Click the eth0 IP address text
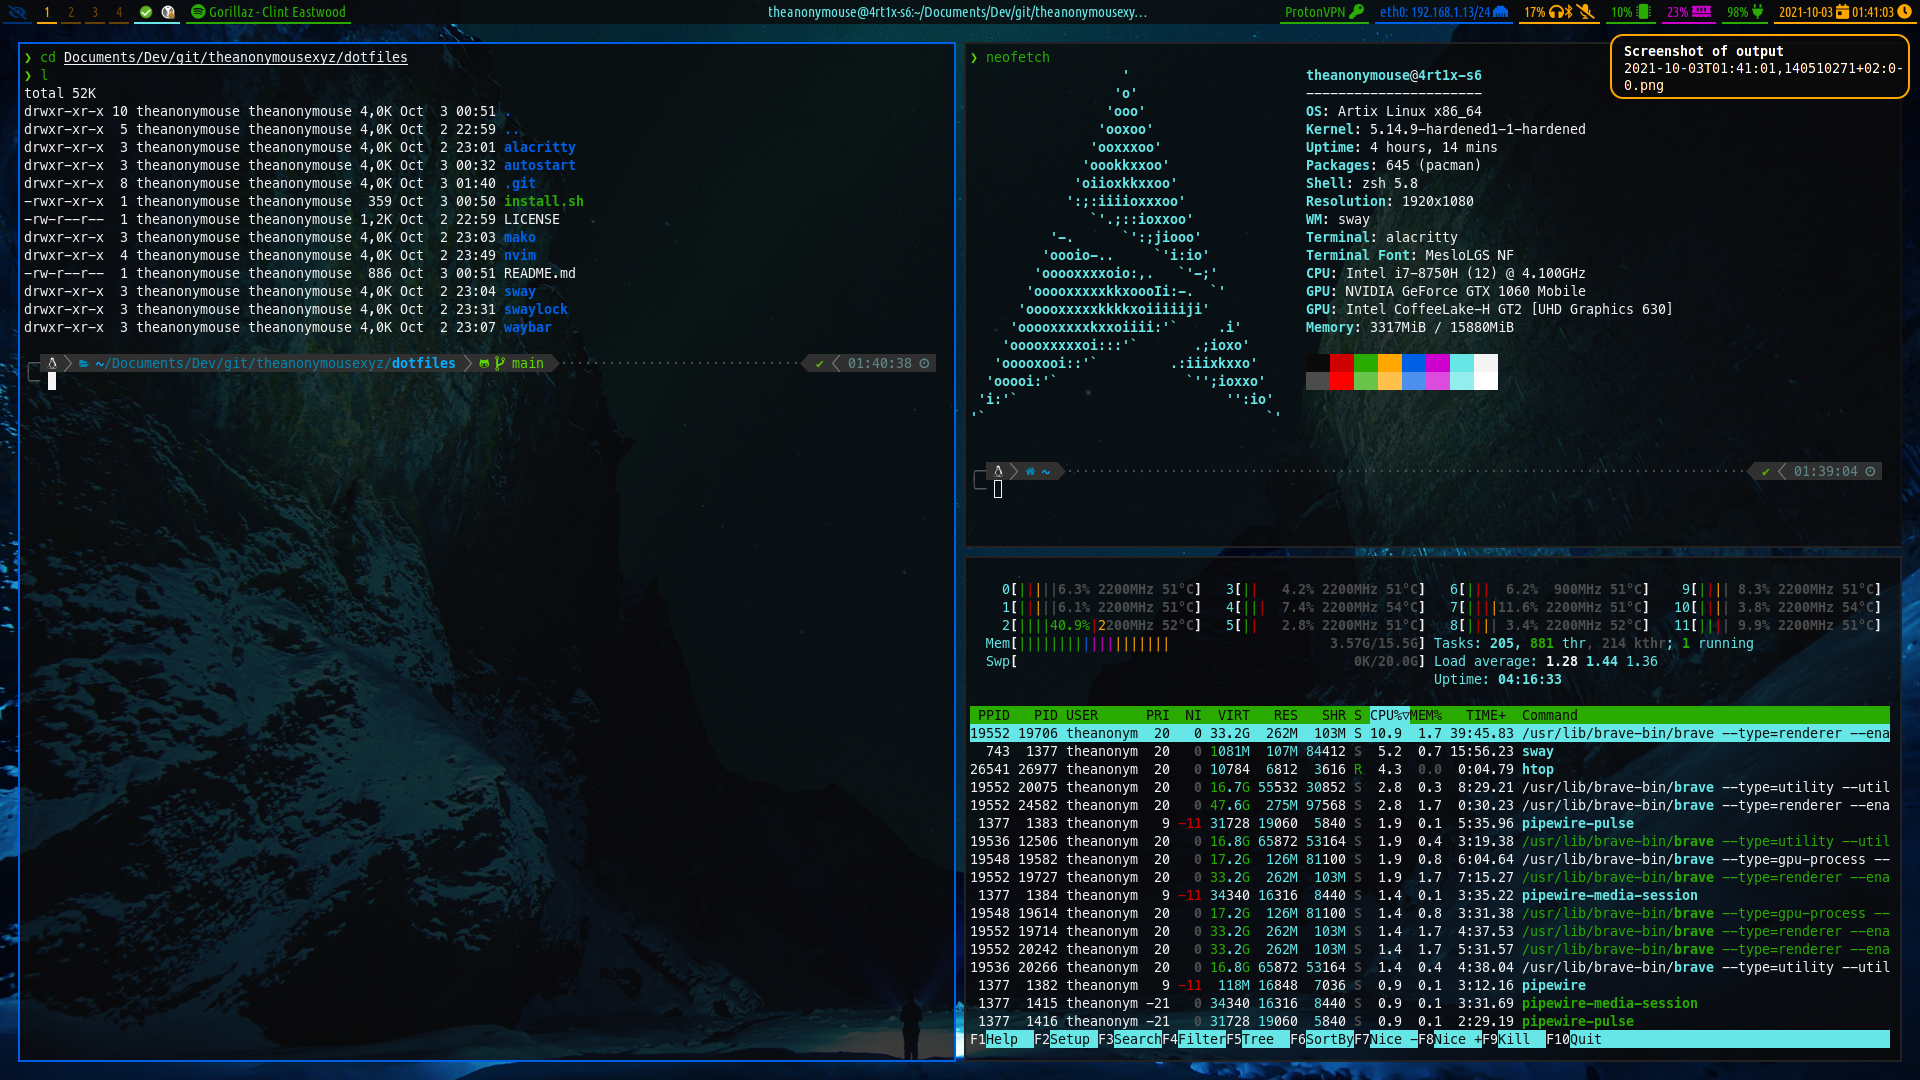The image size is (1920, 1080). point(1435,12)
